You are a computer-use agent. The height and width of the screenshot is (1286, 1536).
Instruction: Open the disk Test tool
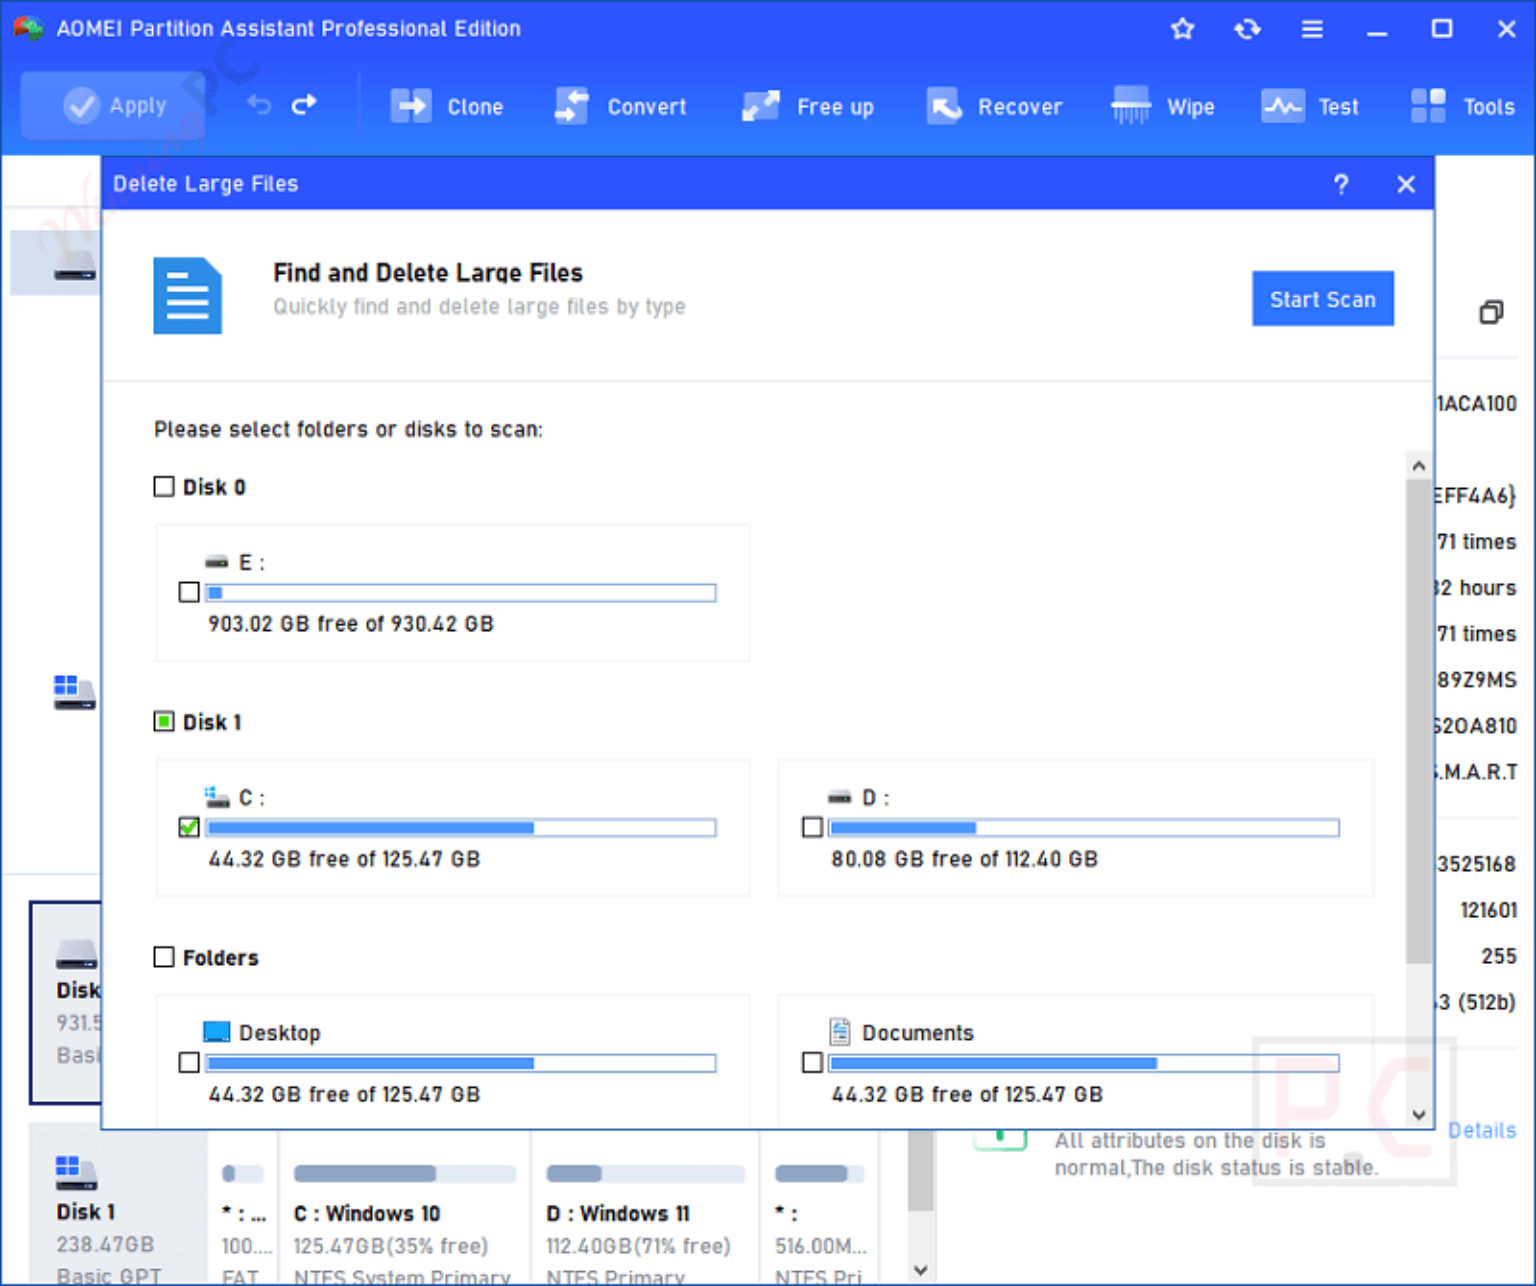[1310, 106]
